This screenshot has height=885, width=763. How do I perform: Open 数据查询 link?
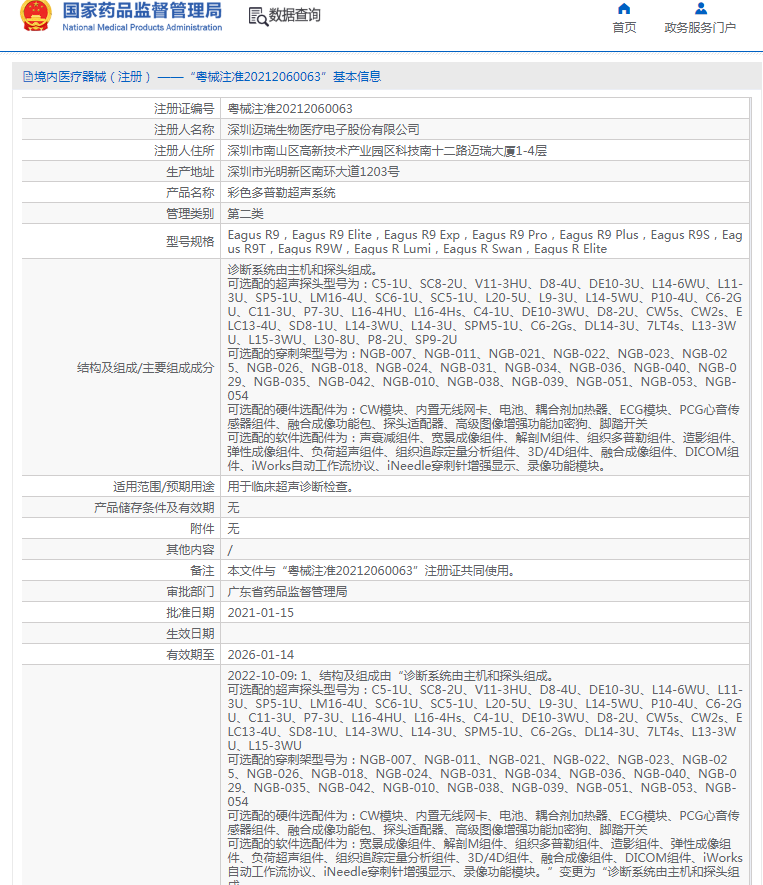point(295,15)
